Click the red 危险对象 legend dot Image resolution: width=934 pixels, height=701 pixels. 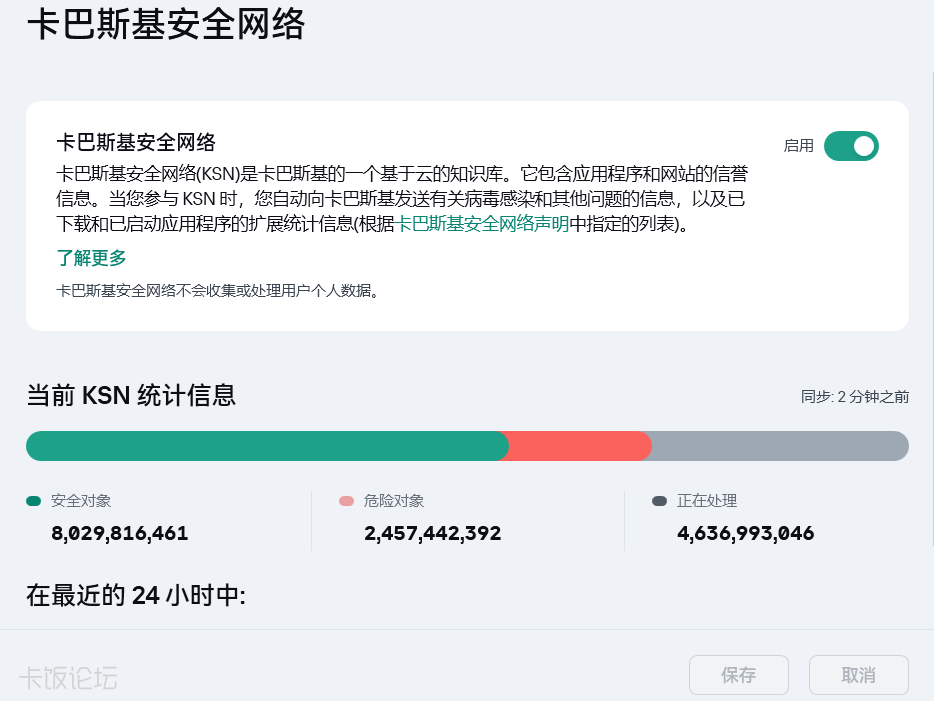345,501
